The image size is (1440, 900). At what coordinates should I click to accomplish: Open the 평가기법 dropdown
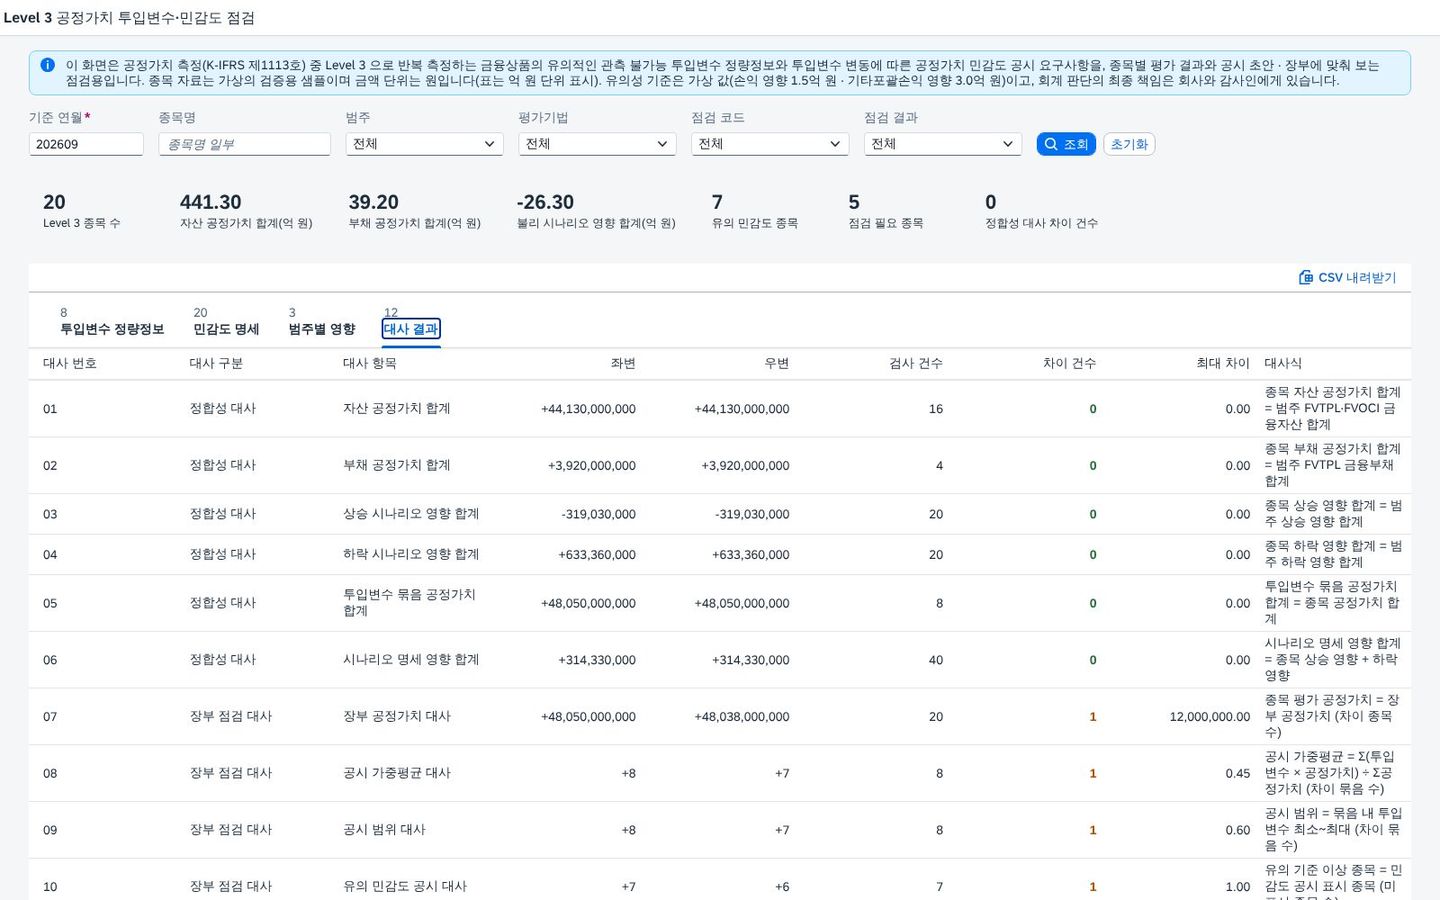(x=597, y=144)
